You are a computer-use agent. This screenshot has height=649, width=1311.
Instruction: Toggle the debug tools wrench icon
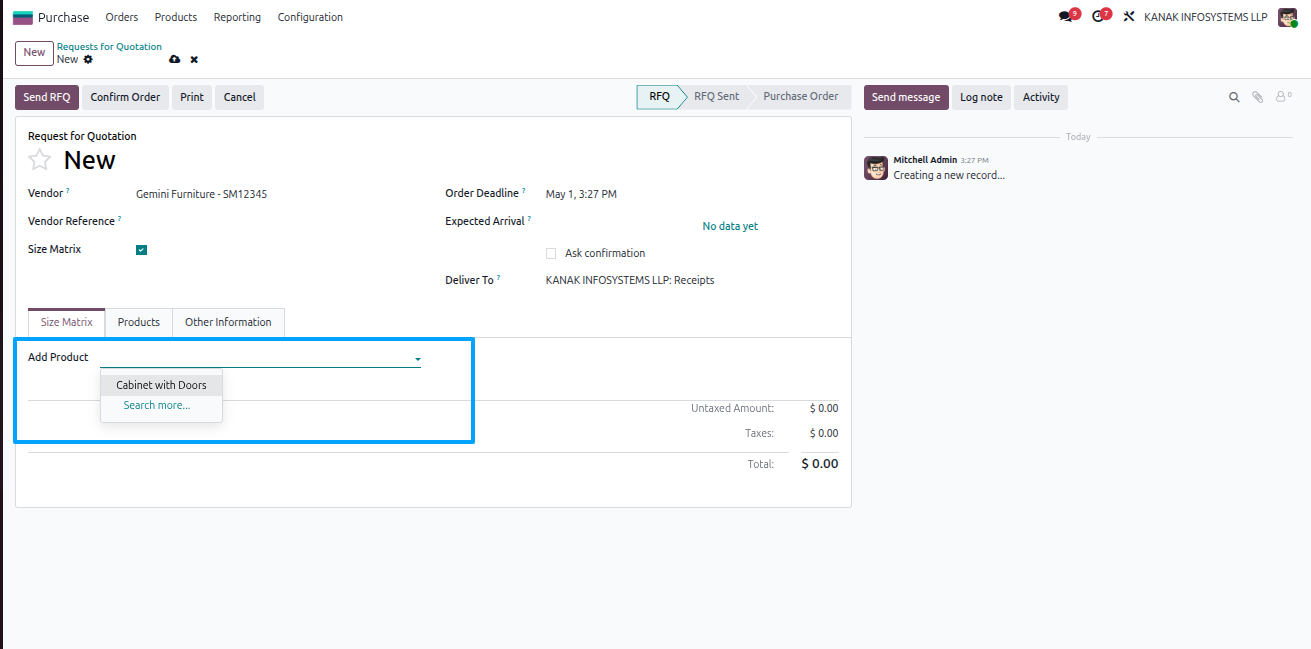tap(1129, 17)
